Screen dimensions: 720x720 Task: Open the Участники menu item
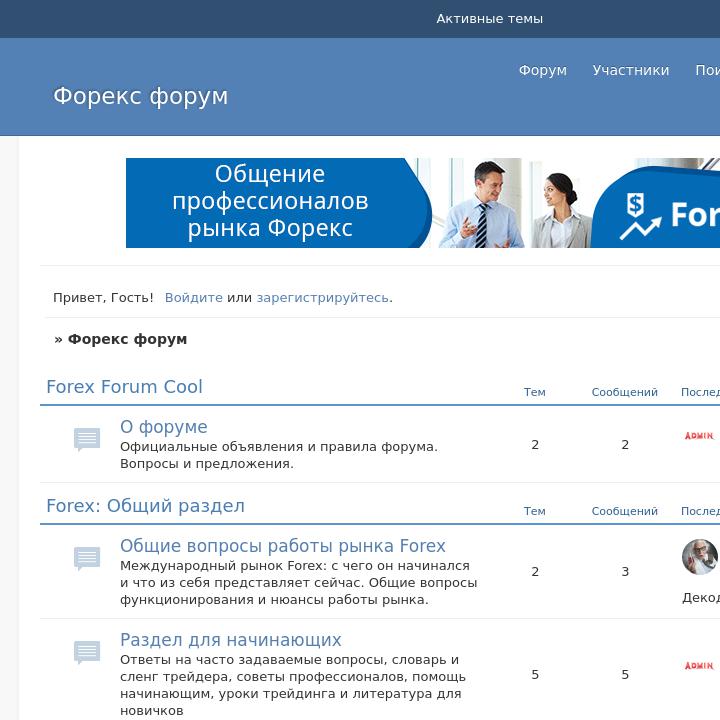pos(631,70)
